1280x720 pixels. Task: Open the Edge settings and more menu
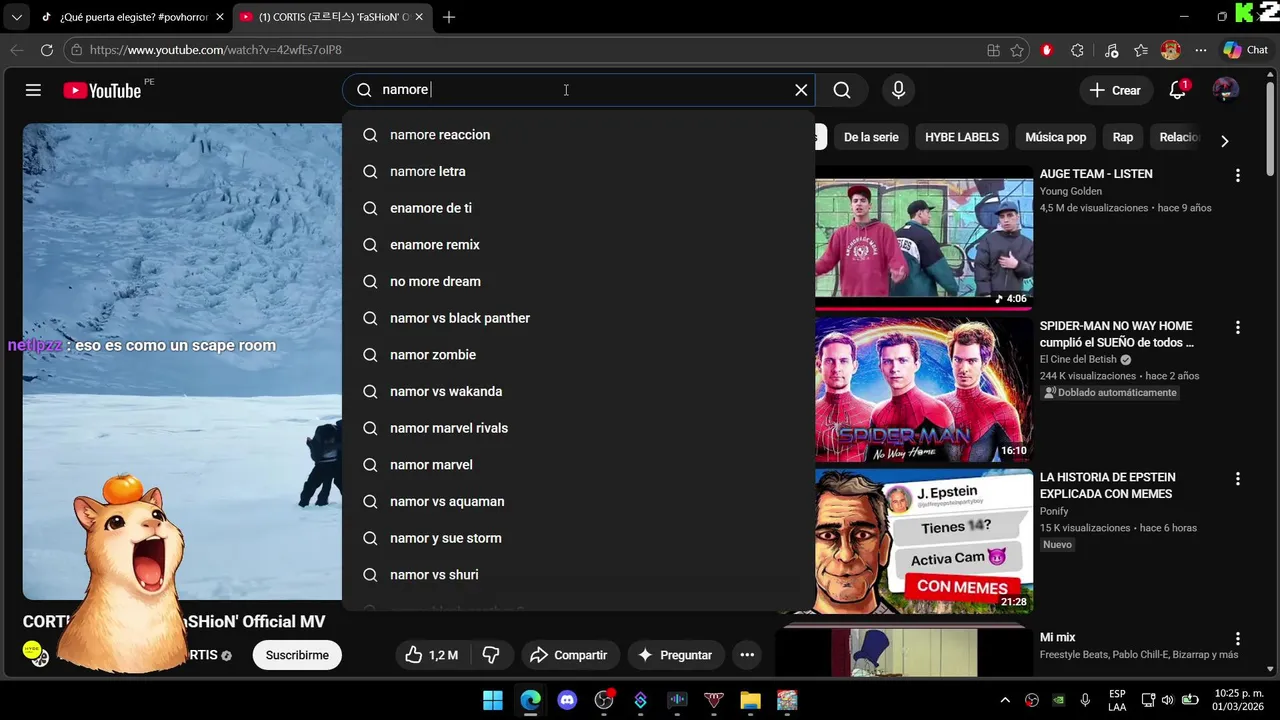point(1201,50)
